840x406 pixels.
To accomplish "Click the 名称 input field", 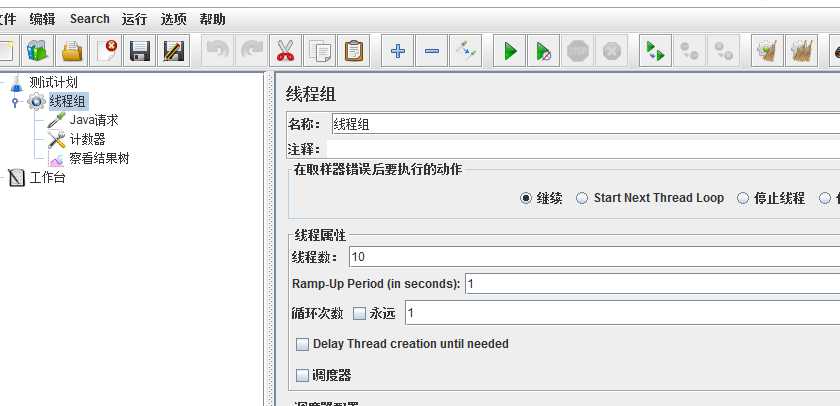I will coord(586,124).
